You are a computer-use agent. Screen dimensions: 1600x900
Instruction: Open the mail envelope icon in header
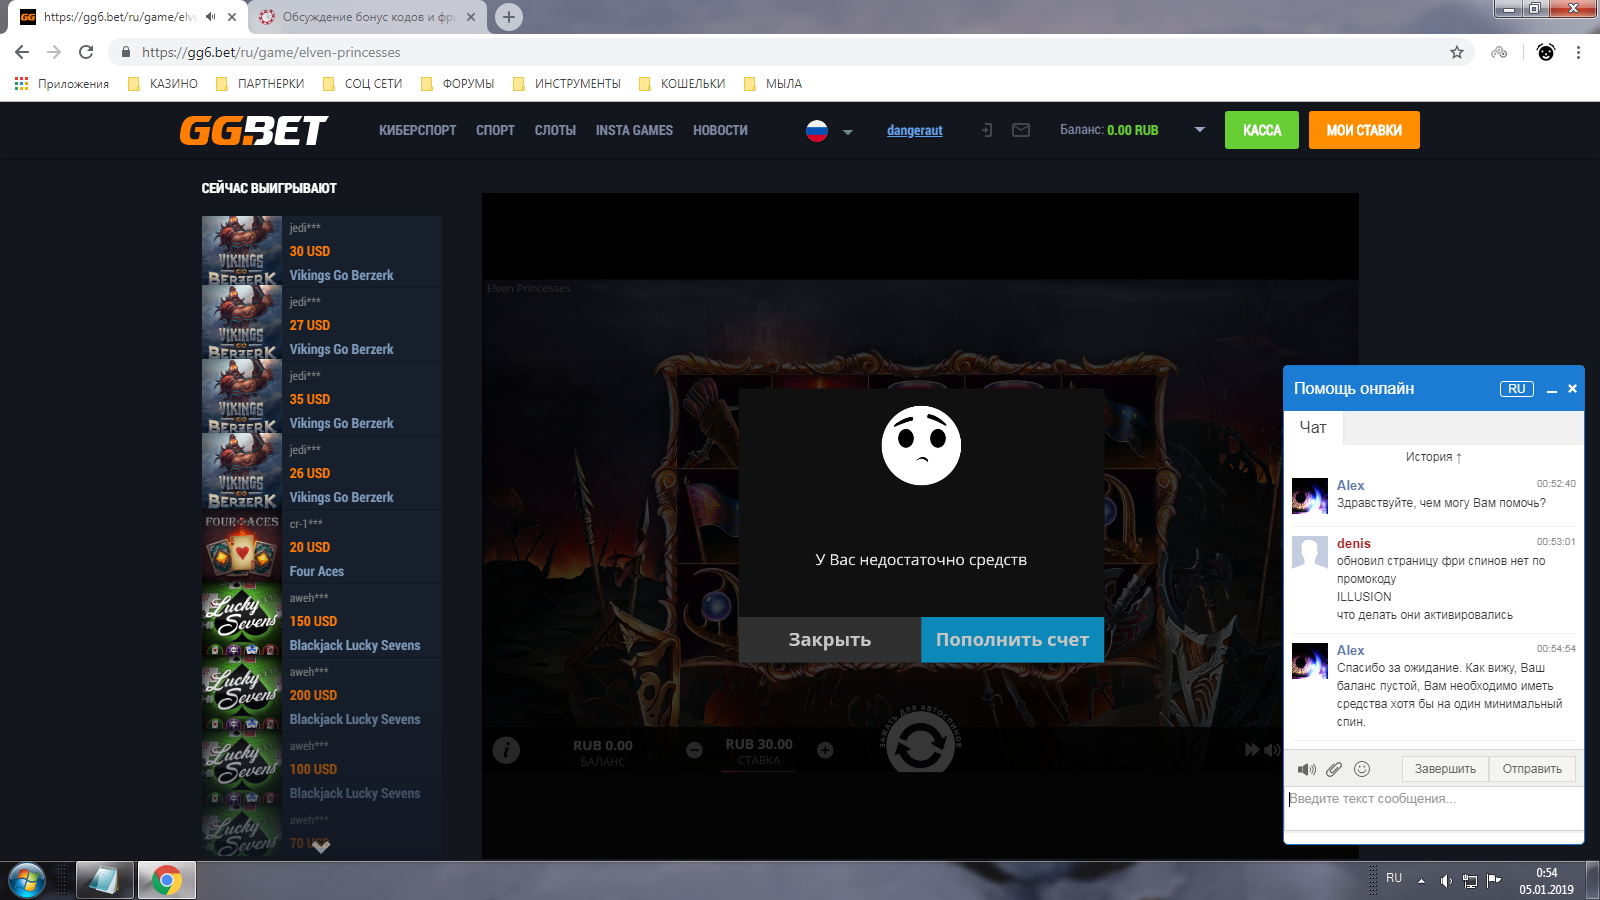1021,130
